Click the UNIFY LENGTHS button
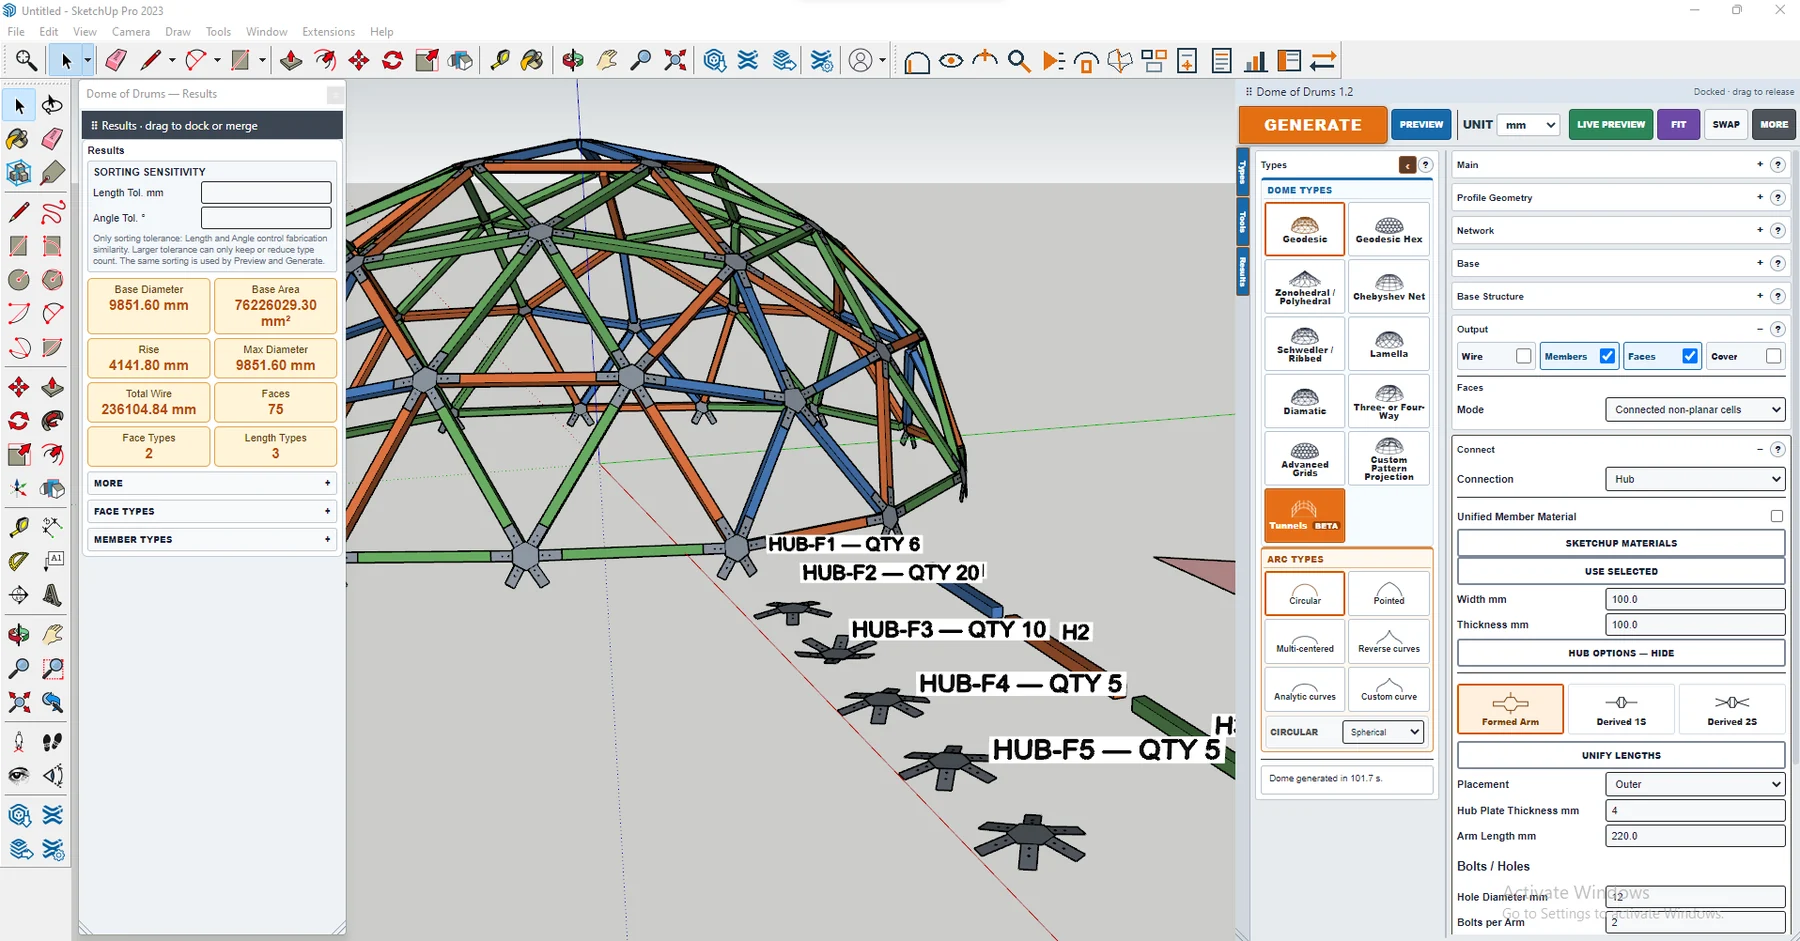Image resolution: width=1800 pixels, height=941 pixels. point(1620,755)
